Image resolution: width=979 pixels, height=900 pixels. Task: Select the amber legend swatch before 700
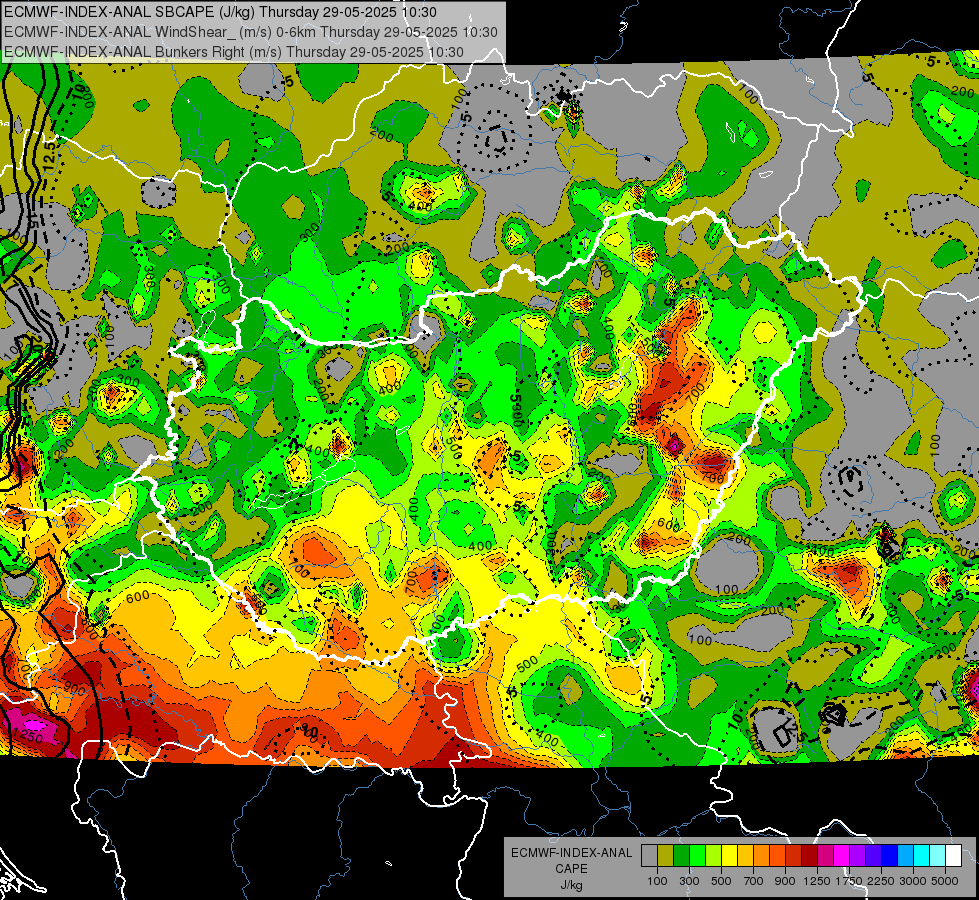click(x=745, y=855)
